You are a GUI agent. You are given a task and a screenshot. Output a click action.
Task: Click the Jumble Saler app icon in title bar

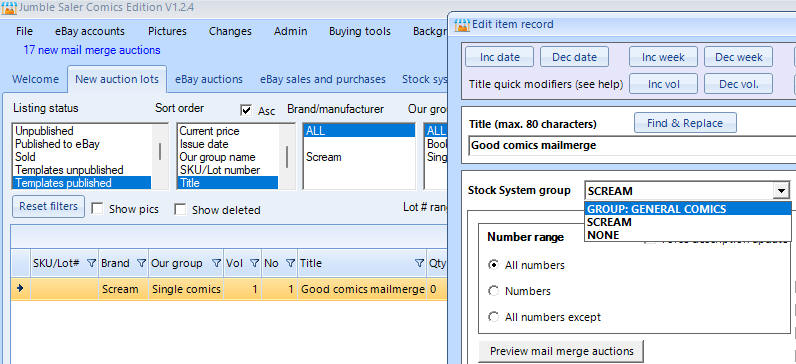[x=9, y=8]
